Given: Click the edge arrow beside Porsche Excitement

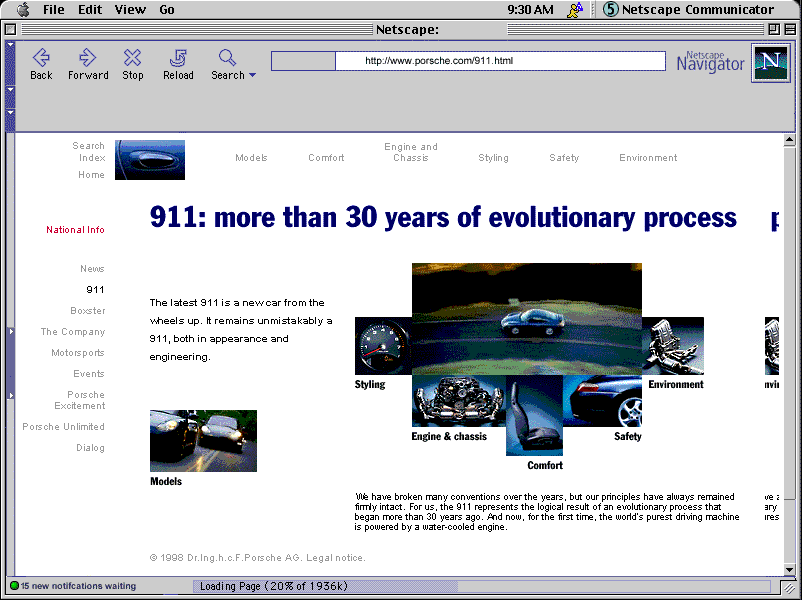Looking at the screenshot, I should point(11,395).
